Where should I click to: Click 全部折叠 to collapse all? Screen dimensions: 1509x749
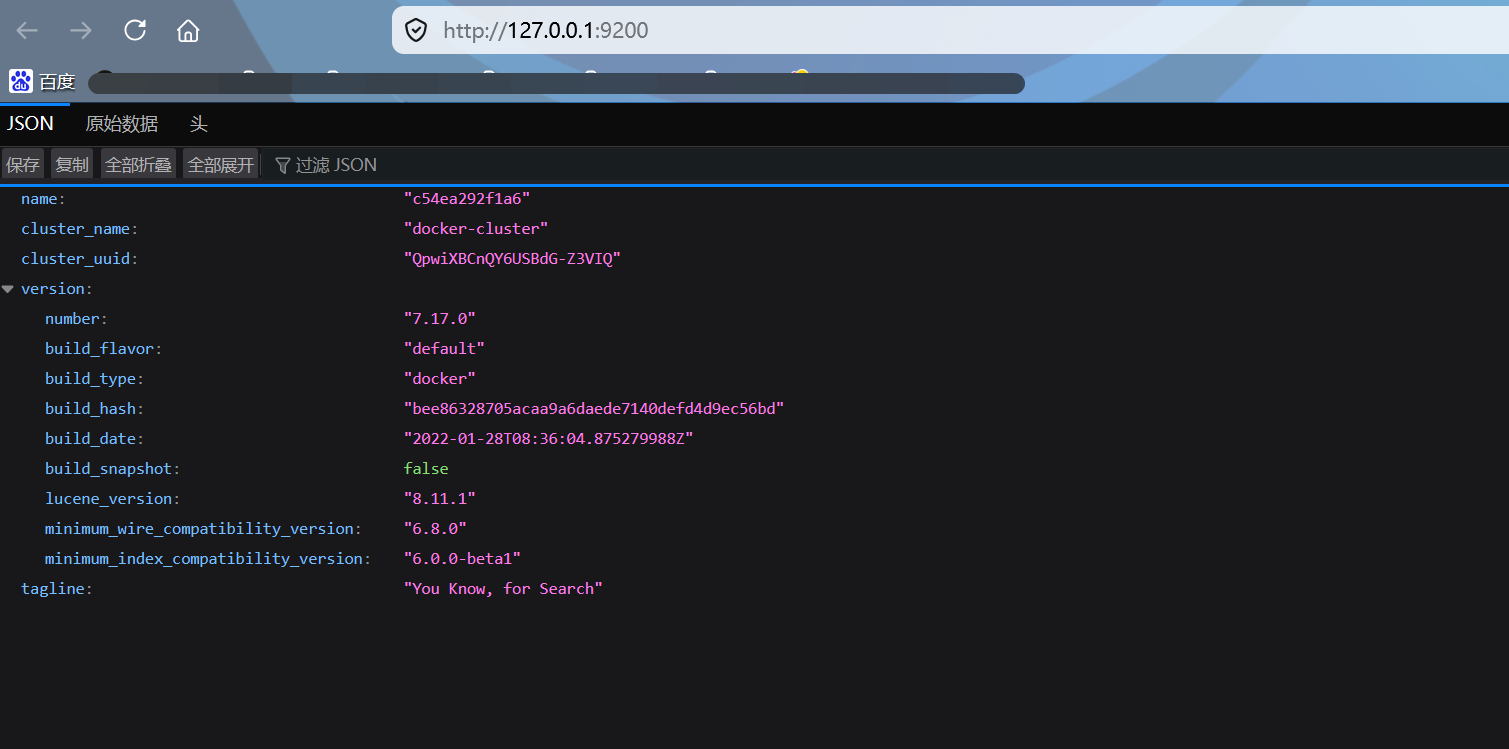(139, 165)
